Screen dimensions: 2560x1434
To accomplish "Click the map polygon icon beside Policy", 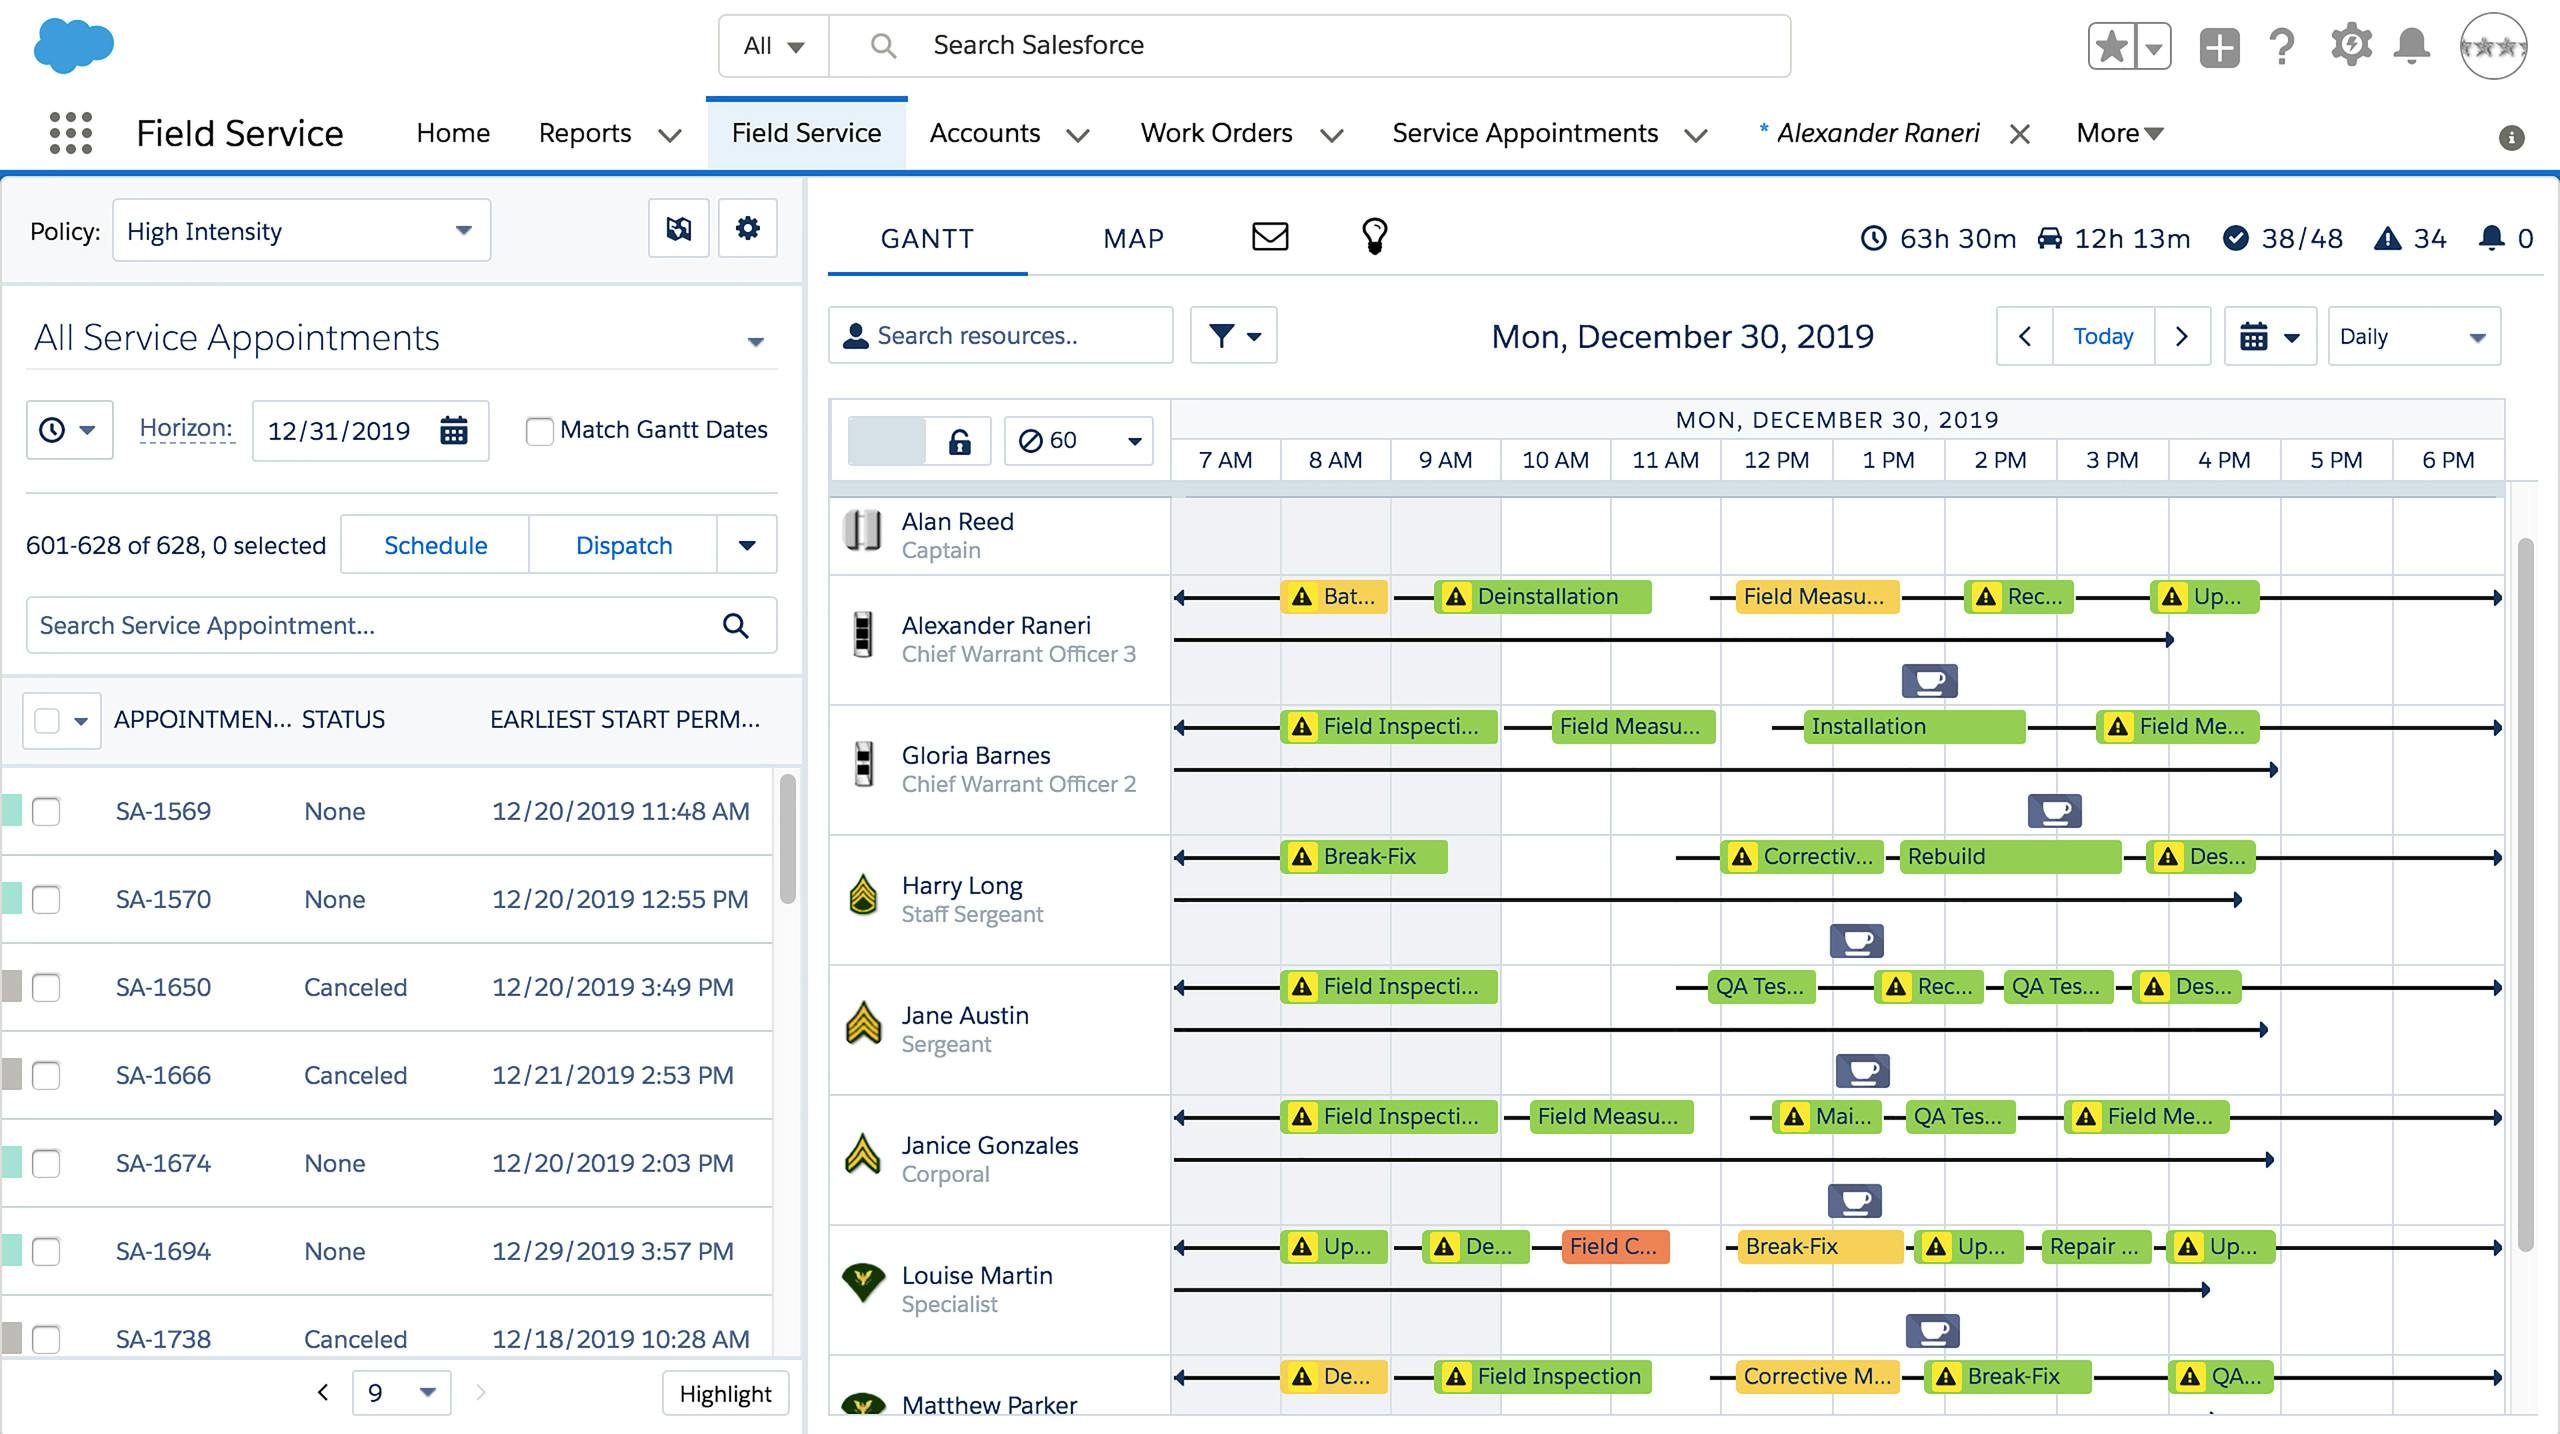I will (679, 229).
